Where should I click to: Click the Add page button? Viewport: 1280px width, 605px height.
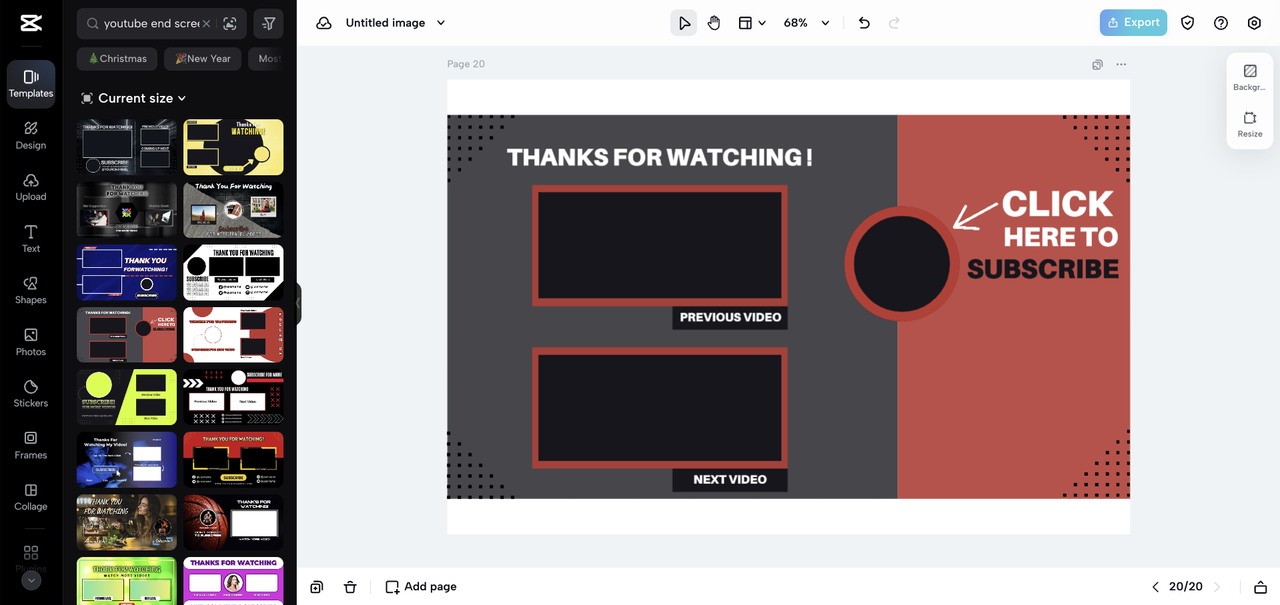[421, 587]
